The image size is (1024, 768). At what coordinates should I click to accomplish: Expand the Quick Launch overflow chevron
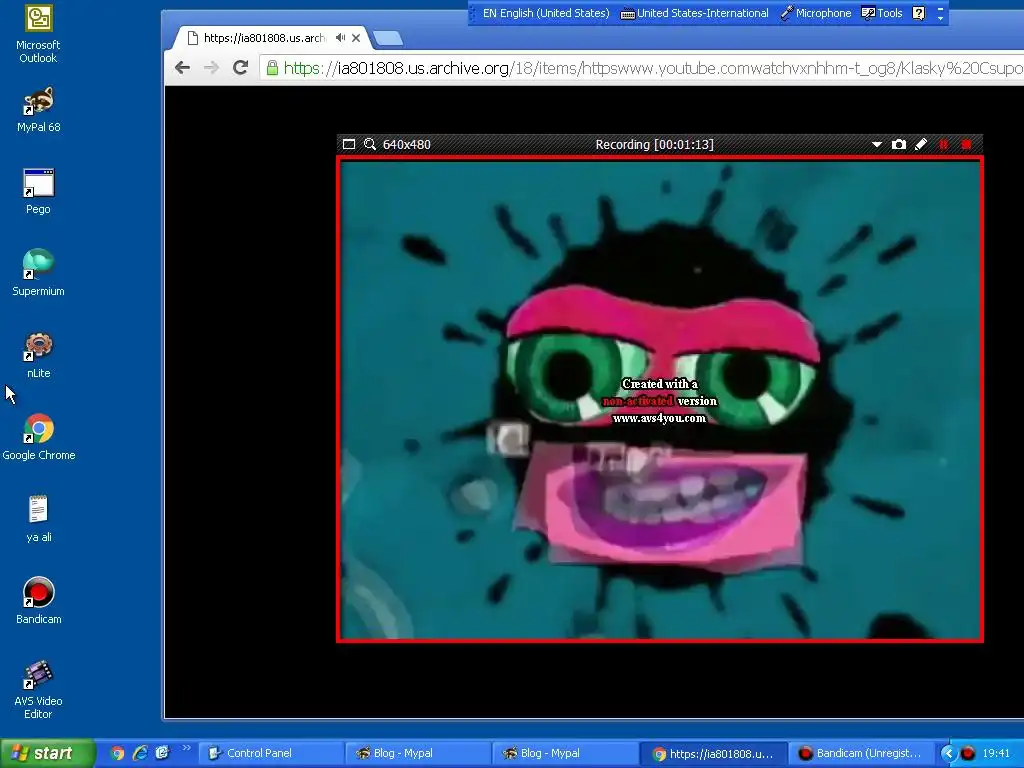[x=186, y=748]
